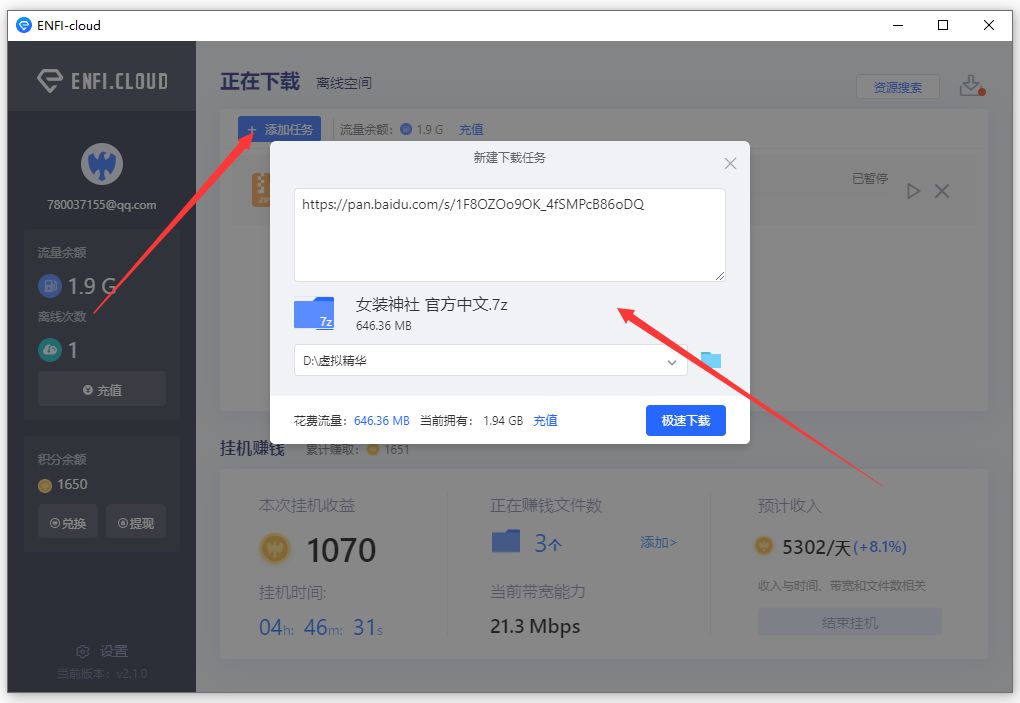Remove the paused task with the X icon
This screenshot has width=1020, height=703.
(941, 191)
